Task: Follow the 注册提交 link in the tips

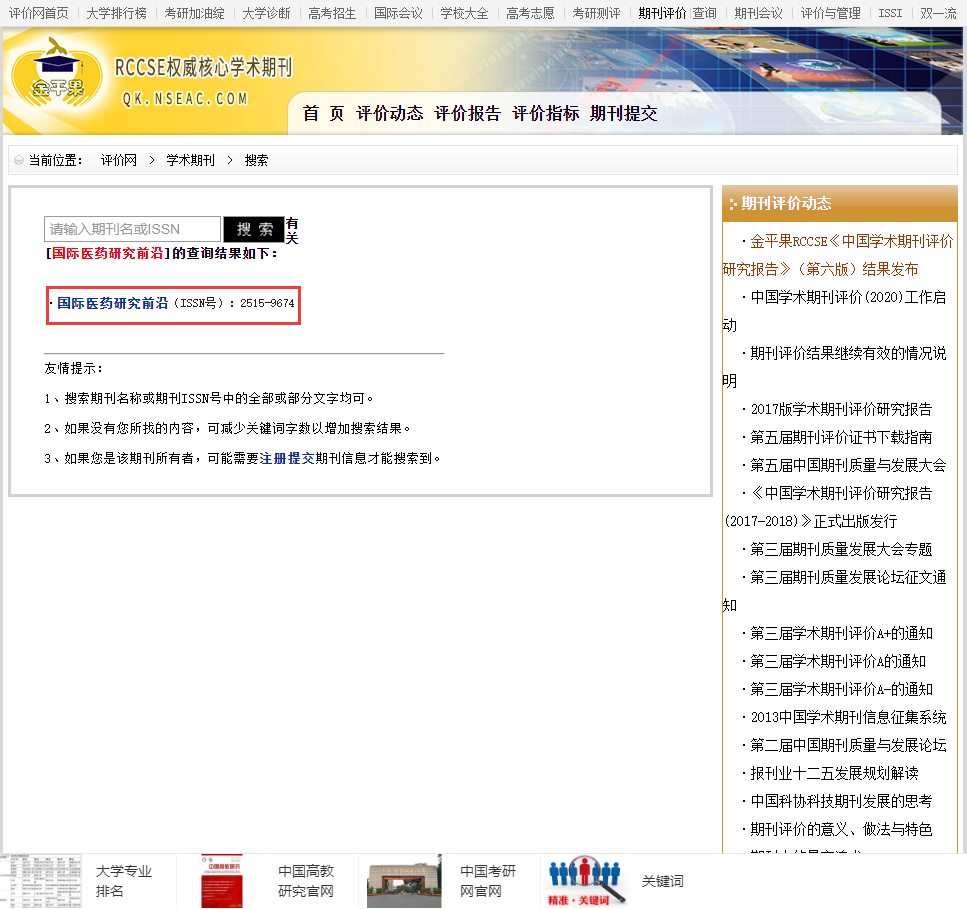Action: point(287,458)
